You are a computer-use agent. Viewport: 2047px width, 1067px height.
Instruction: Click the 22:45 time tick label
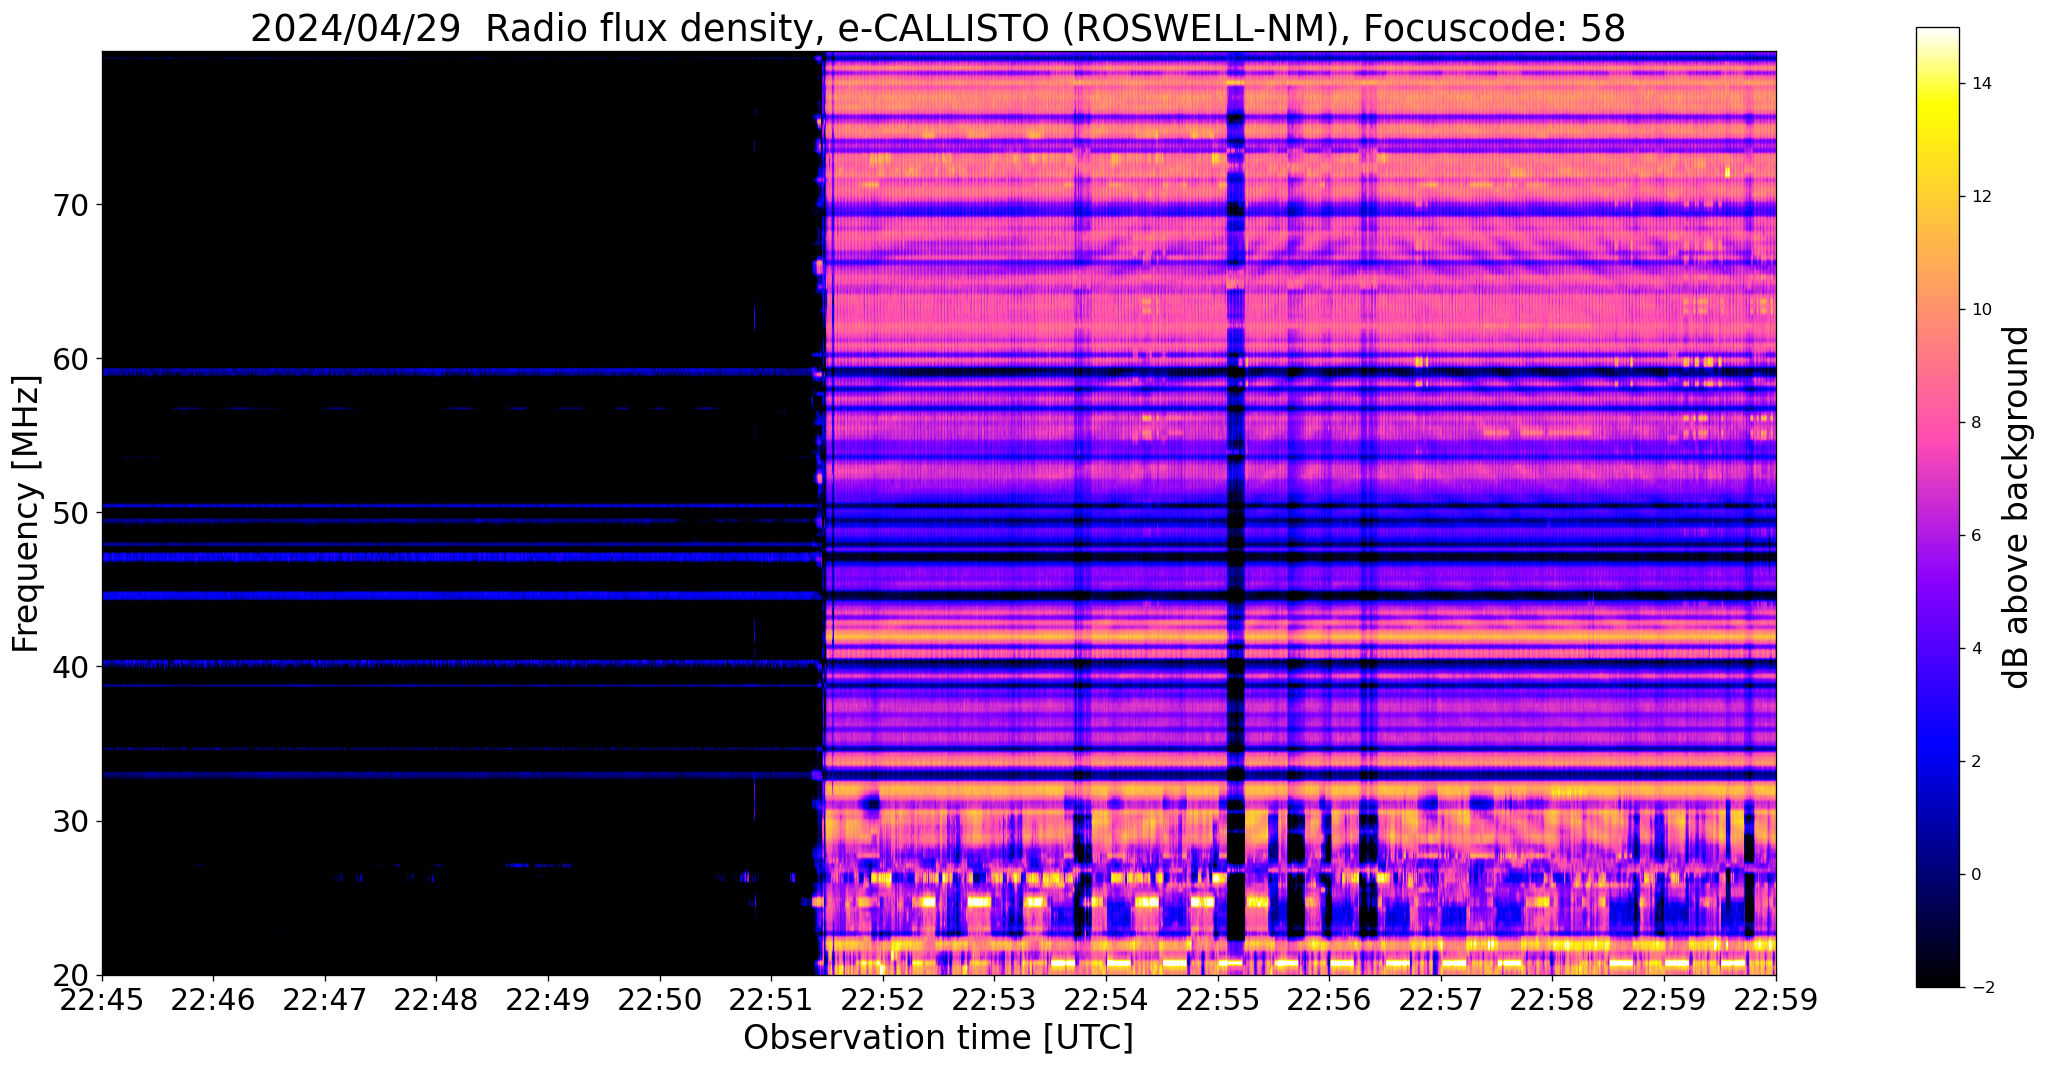(x=102, y=998)
